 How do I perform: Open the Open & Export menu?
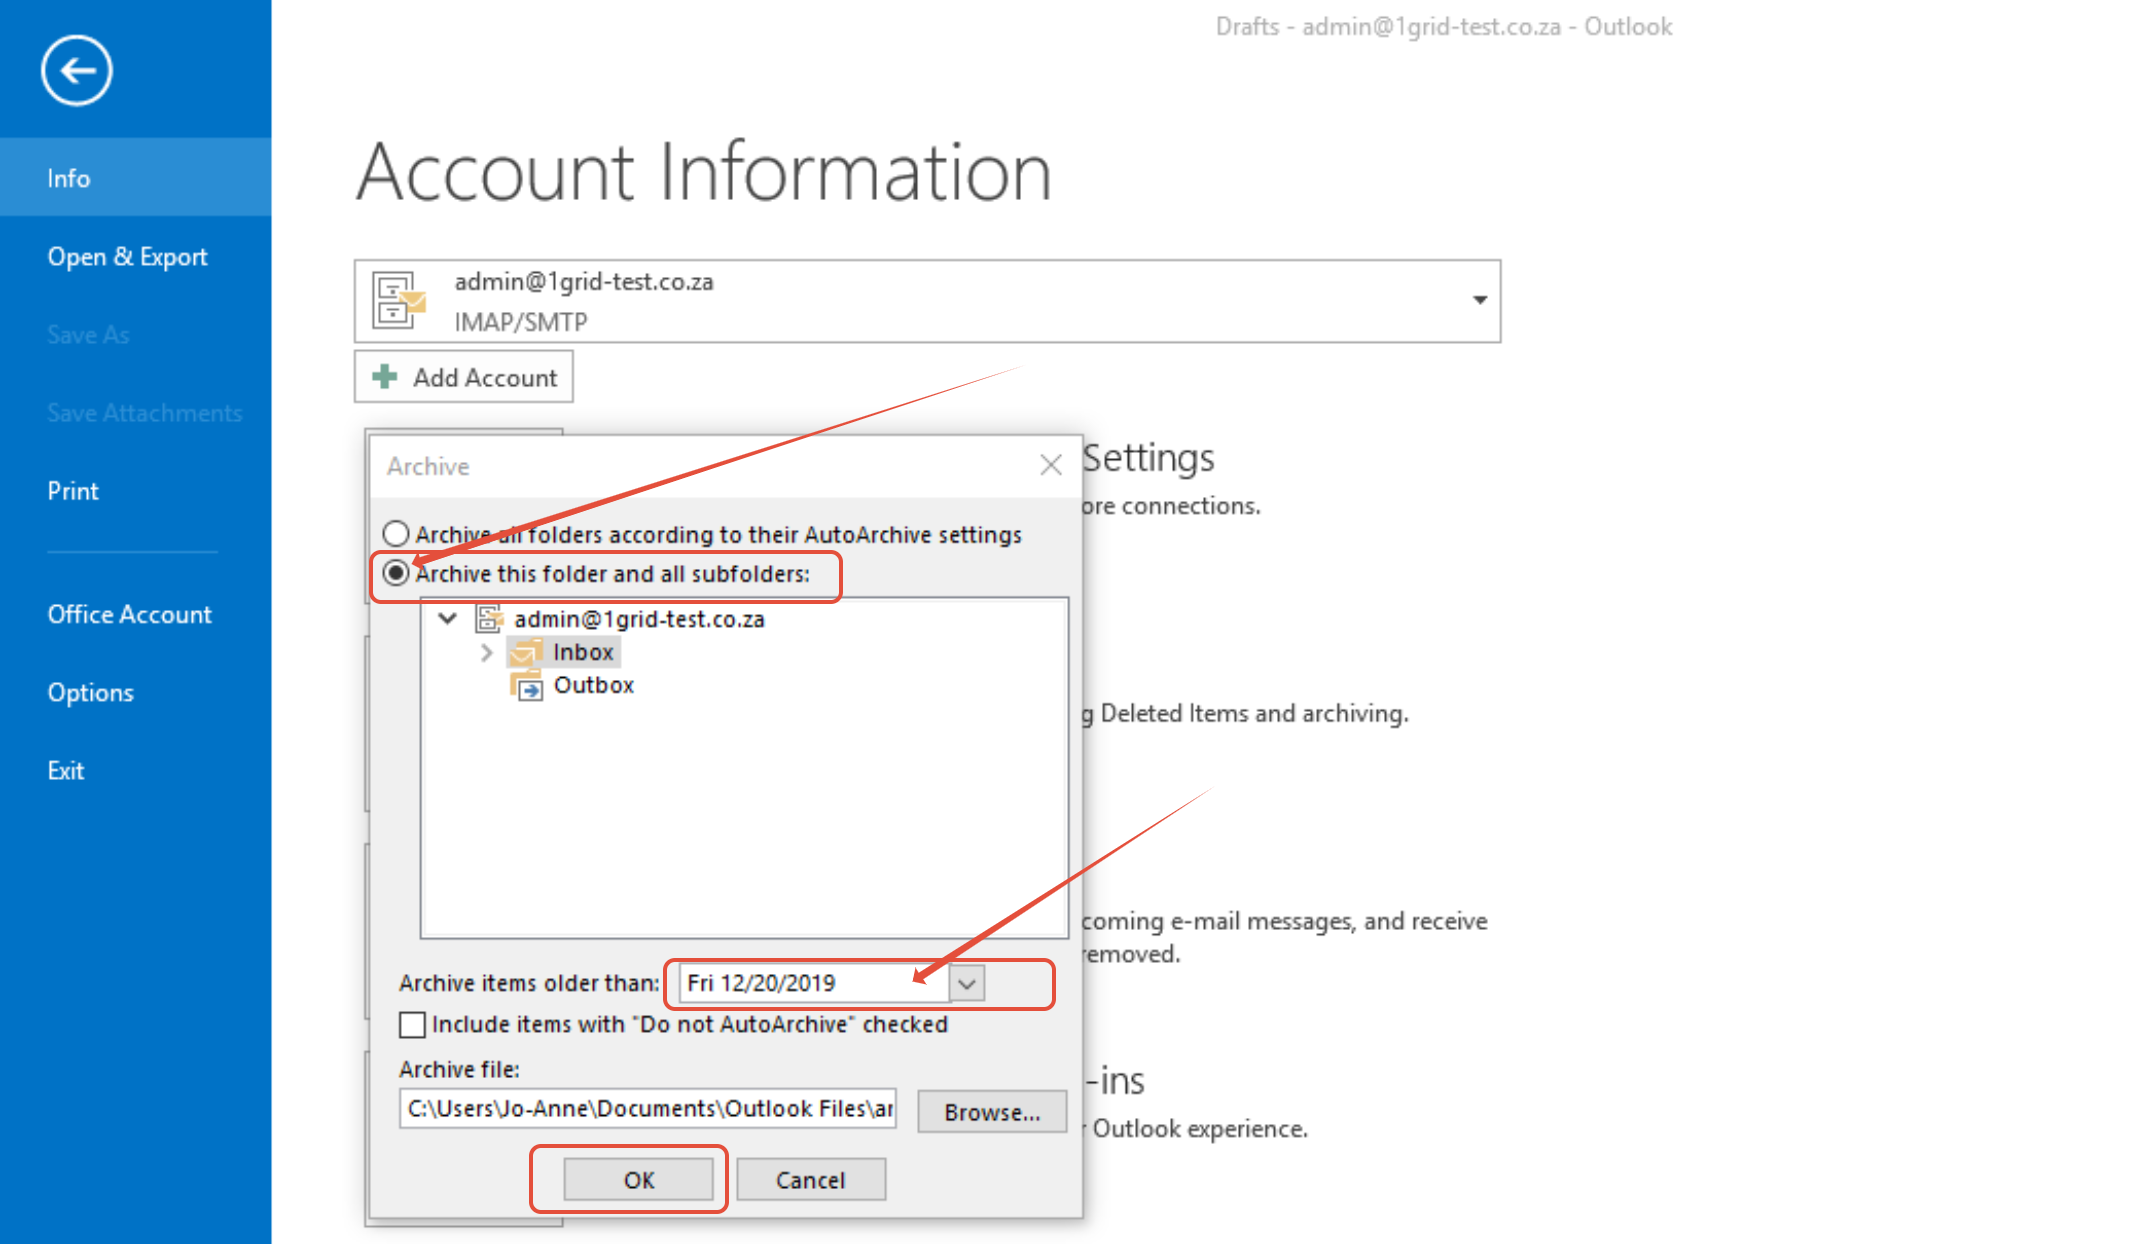pyautogui.click(x=127, y=257)
